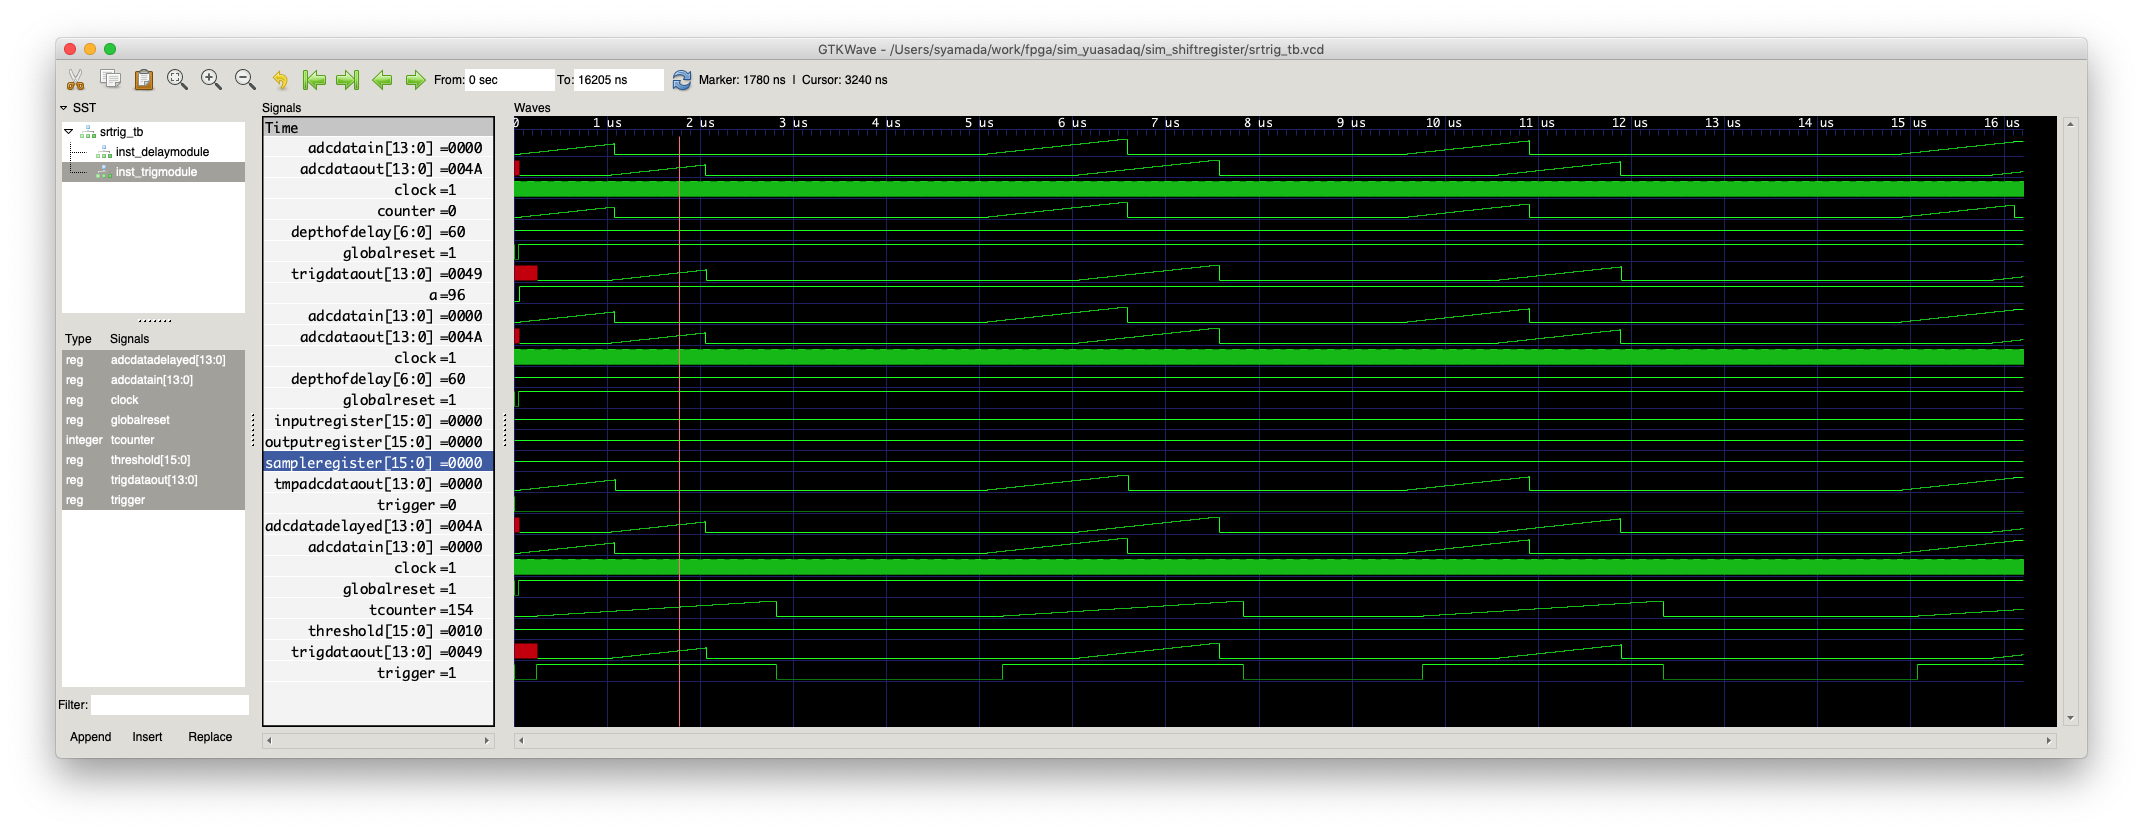The height and width of the screenshot is (832, 2143).
Task: Click the Paste clipboard icon
Action: point(144,79)
